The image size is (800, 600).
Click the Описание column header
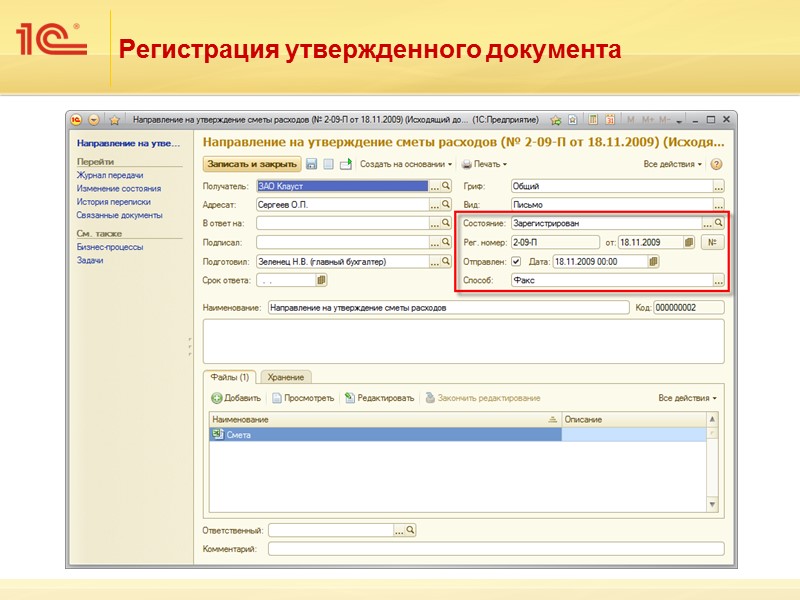pos(634,419)
